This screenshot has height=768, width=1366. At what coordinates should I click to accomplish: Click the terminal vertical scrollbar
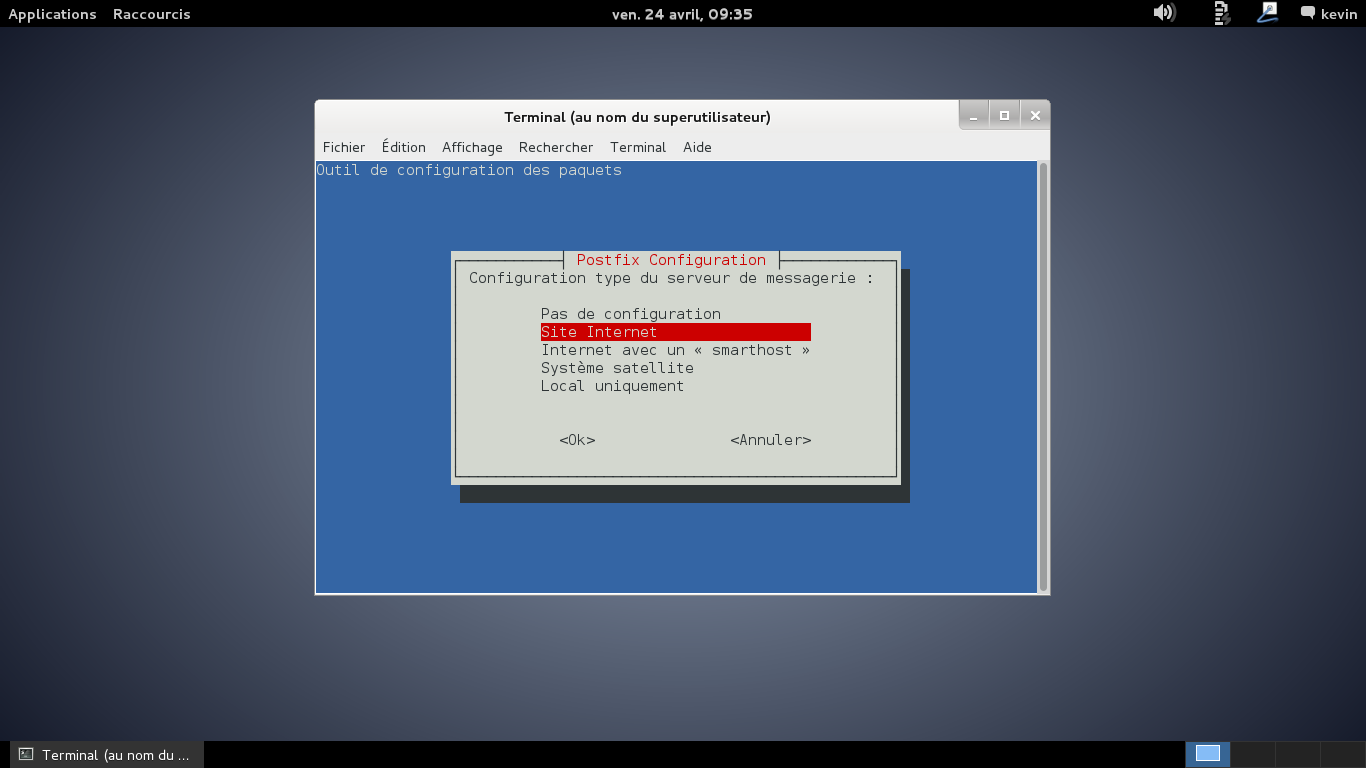pyautogui.click(x=1043, y=377)
